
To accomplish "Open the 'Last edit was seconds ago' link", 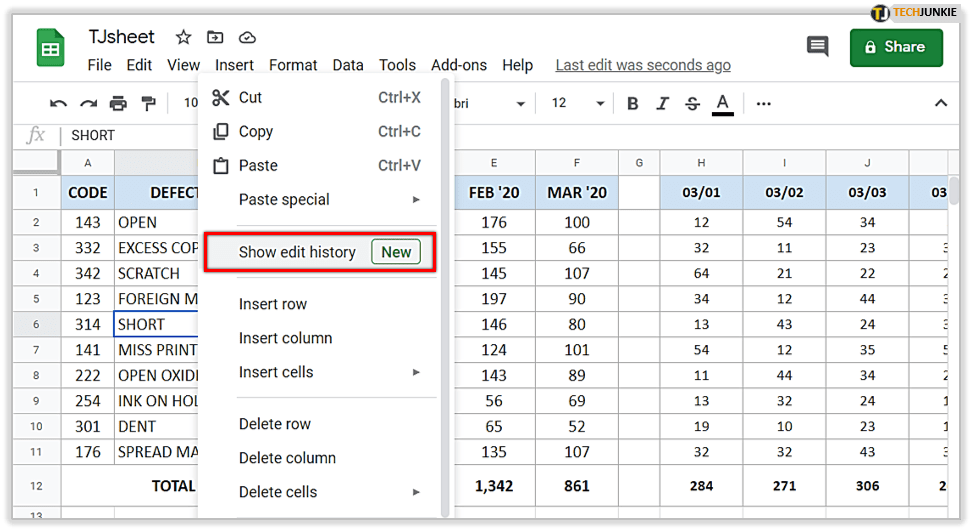I will point(643,65).
